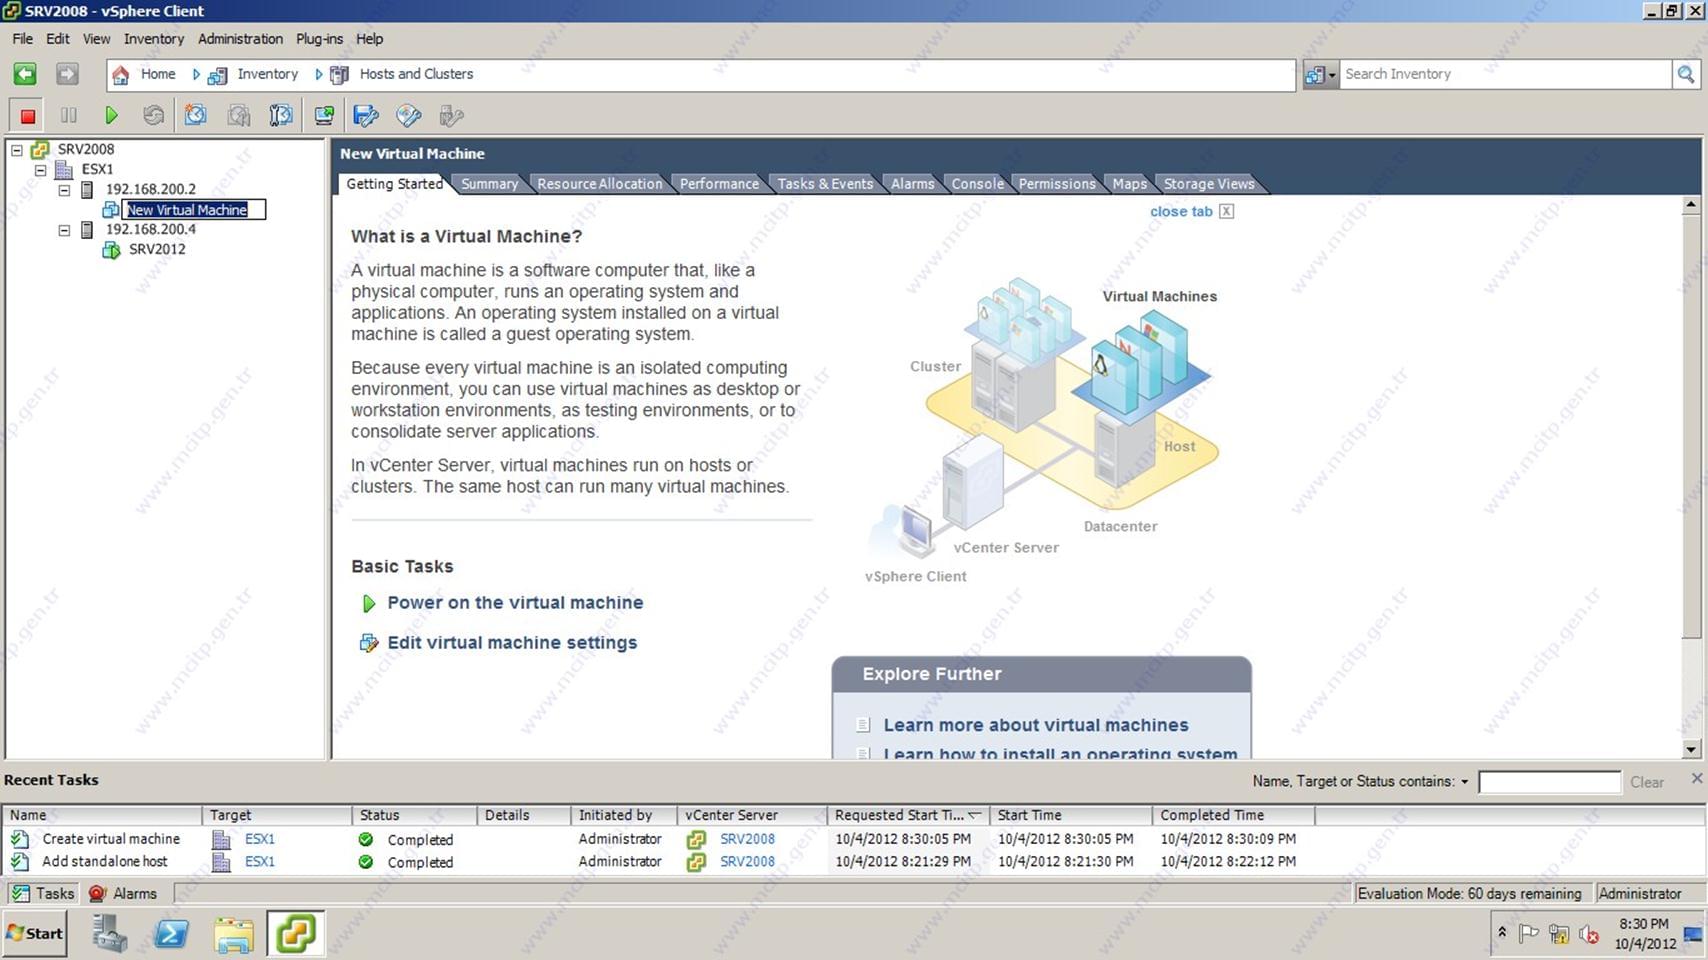Click the vSphere Client taskbar icon
This screenshot has width=1708, height=960.
coord(296,934)
